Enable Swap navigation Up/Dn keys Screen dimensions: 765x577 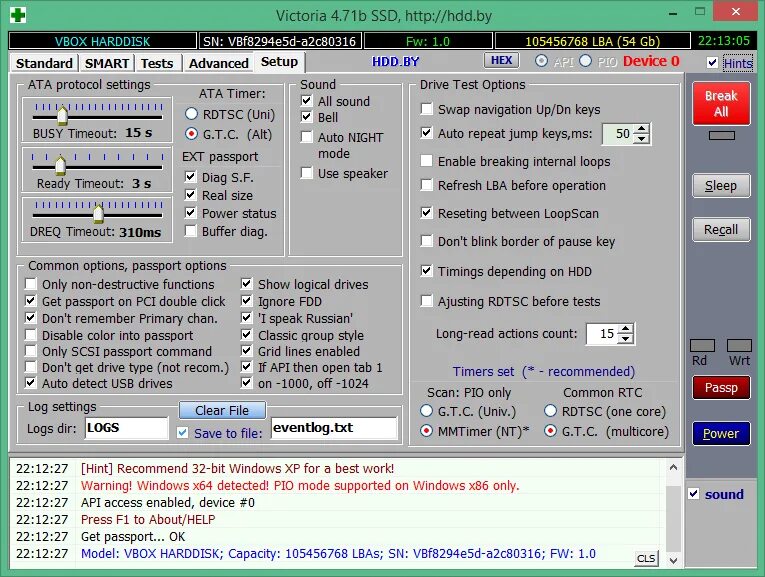[x=426, y=109]
